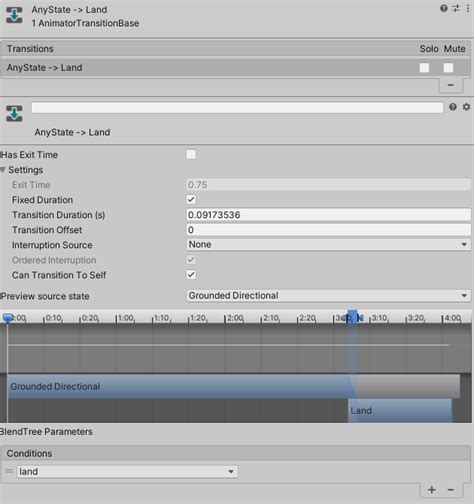Grab the condition row reorder handle

(x=9, y=471)
